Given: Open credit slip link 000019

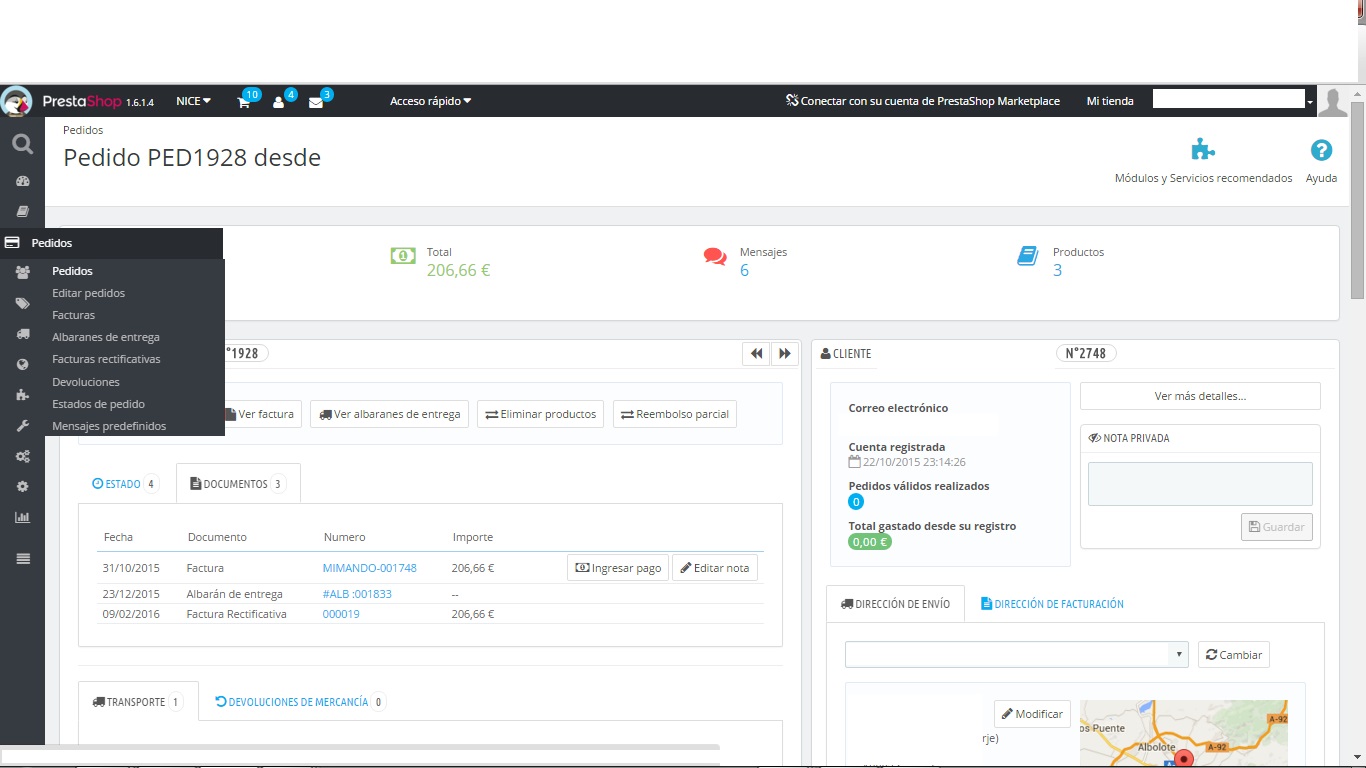Looking at the screenshot, I should tap(341, 614).
